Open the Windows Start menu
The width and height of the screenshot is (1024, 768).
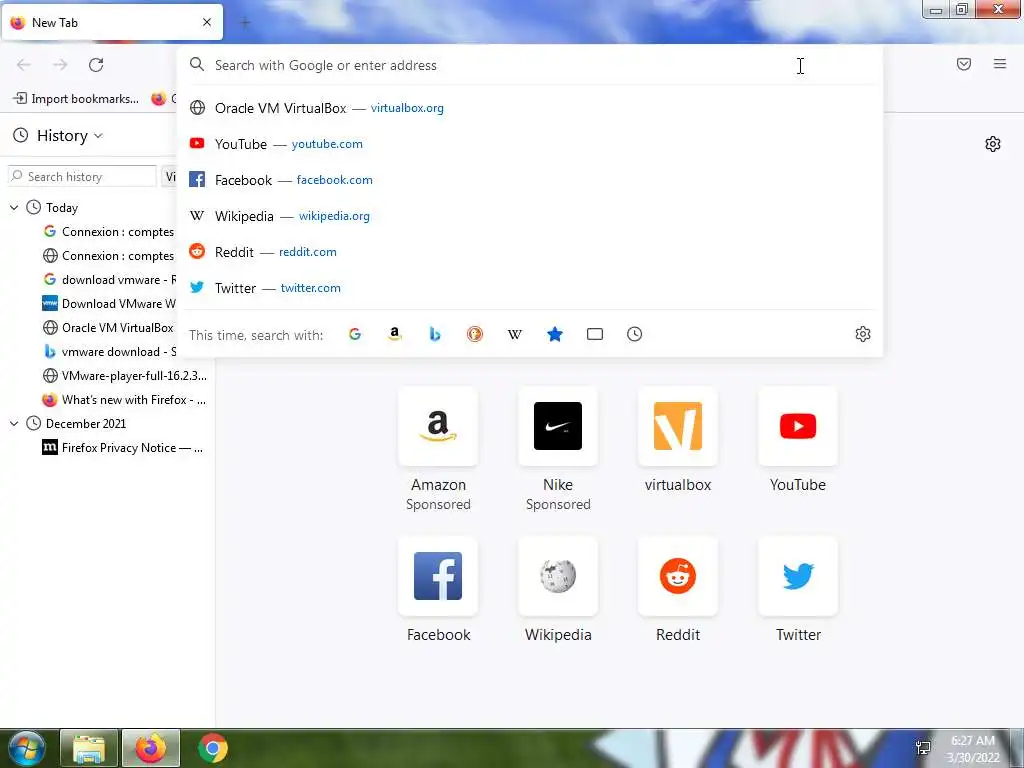25,748
